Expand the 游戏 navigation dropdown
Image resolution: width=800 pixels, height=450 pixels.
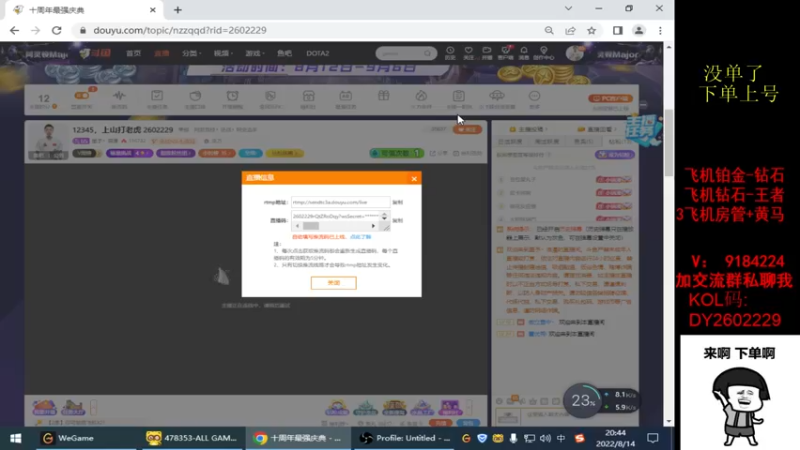click(x=255, y=53)
